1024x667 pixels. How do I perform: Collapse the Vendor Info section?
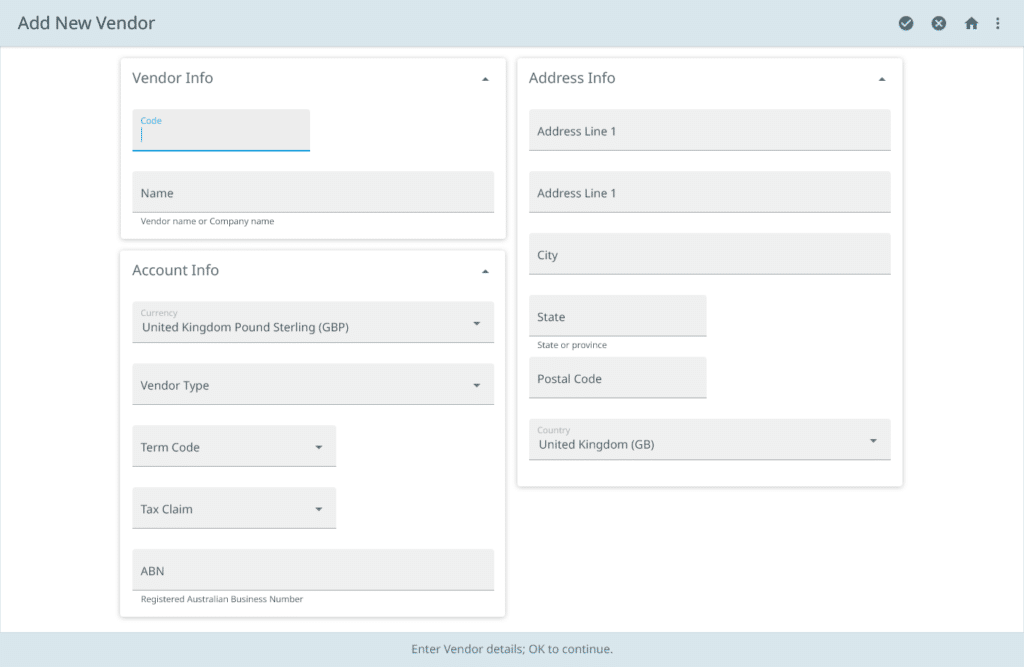pyautogui.click(x=485, y=79)
